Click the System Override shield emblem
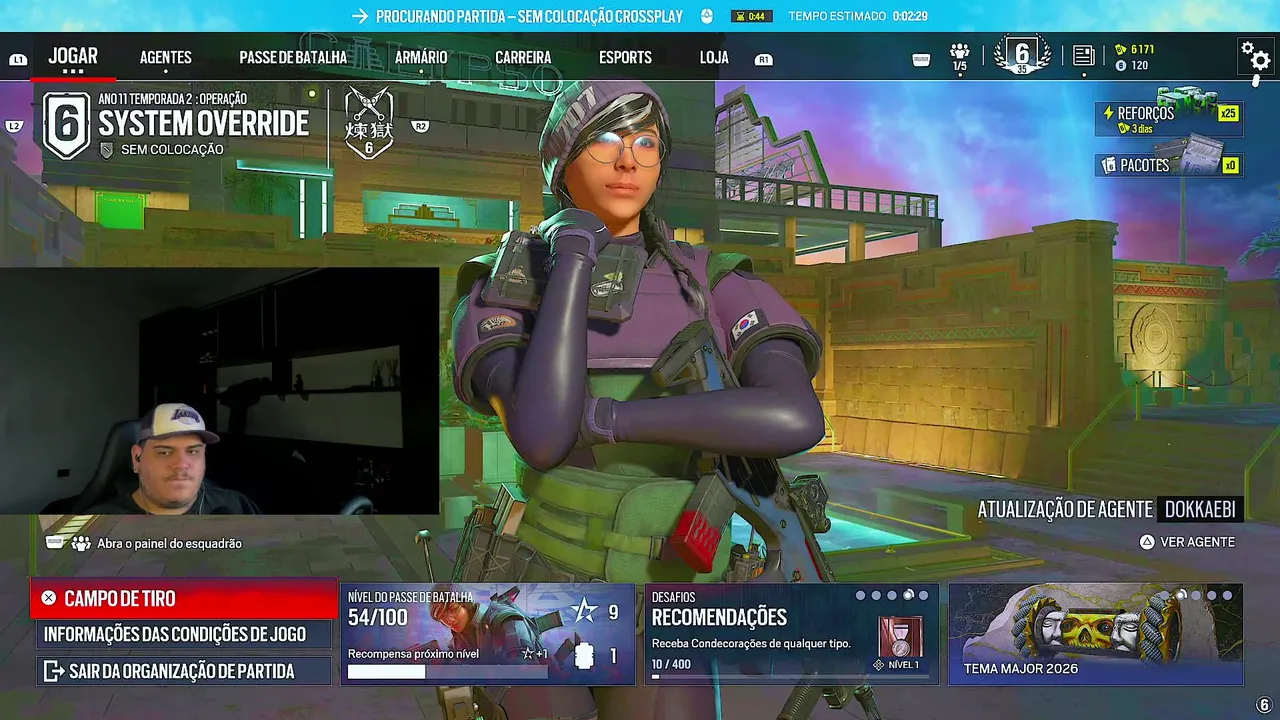The image size is (1280, 720). click(x=66, y=124)
